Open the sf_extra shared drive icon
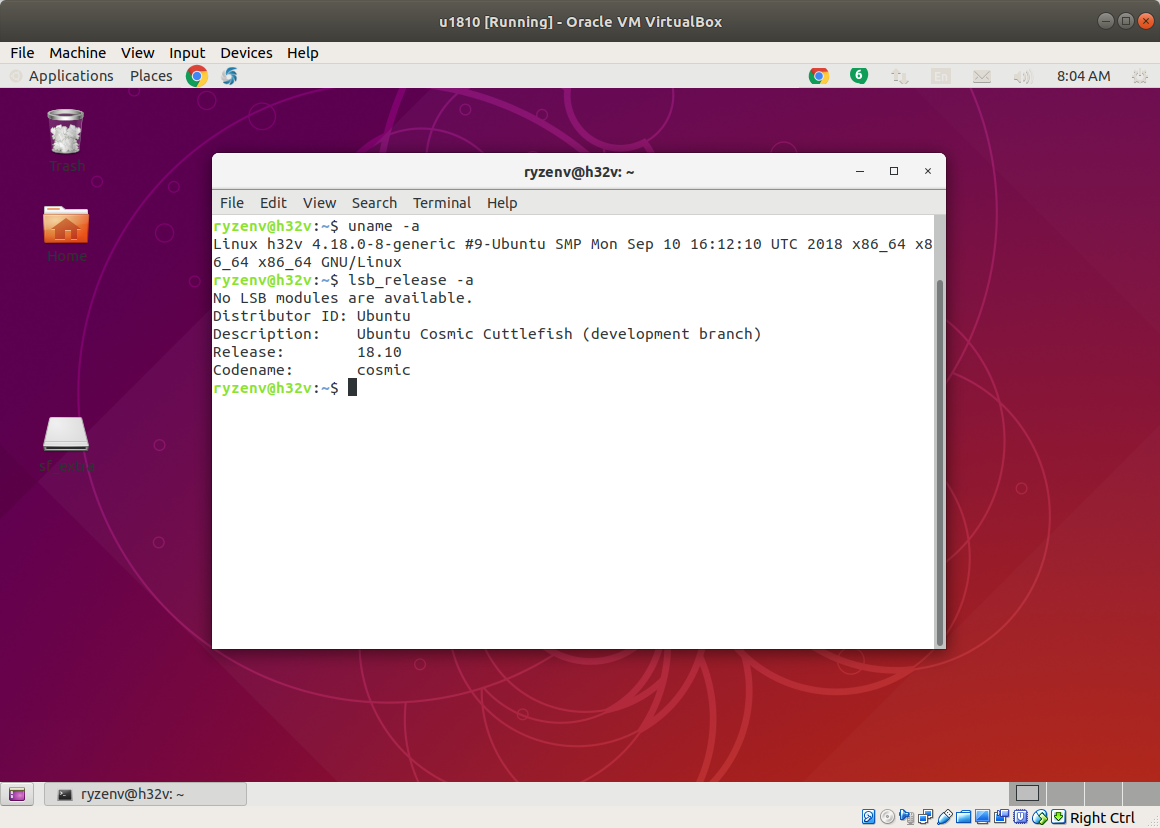The width and height of the screenshot is (1160, 828). [66, 434]
